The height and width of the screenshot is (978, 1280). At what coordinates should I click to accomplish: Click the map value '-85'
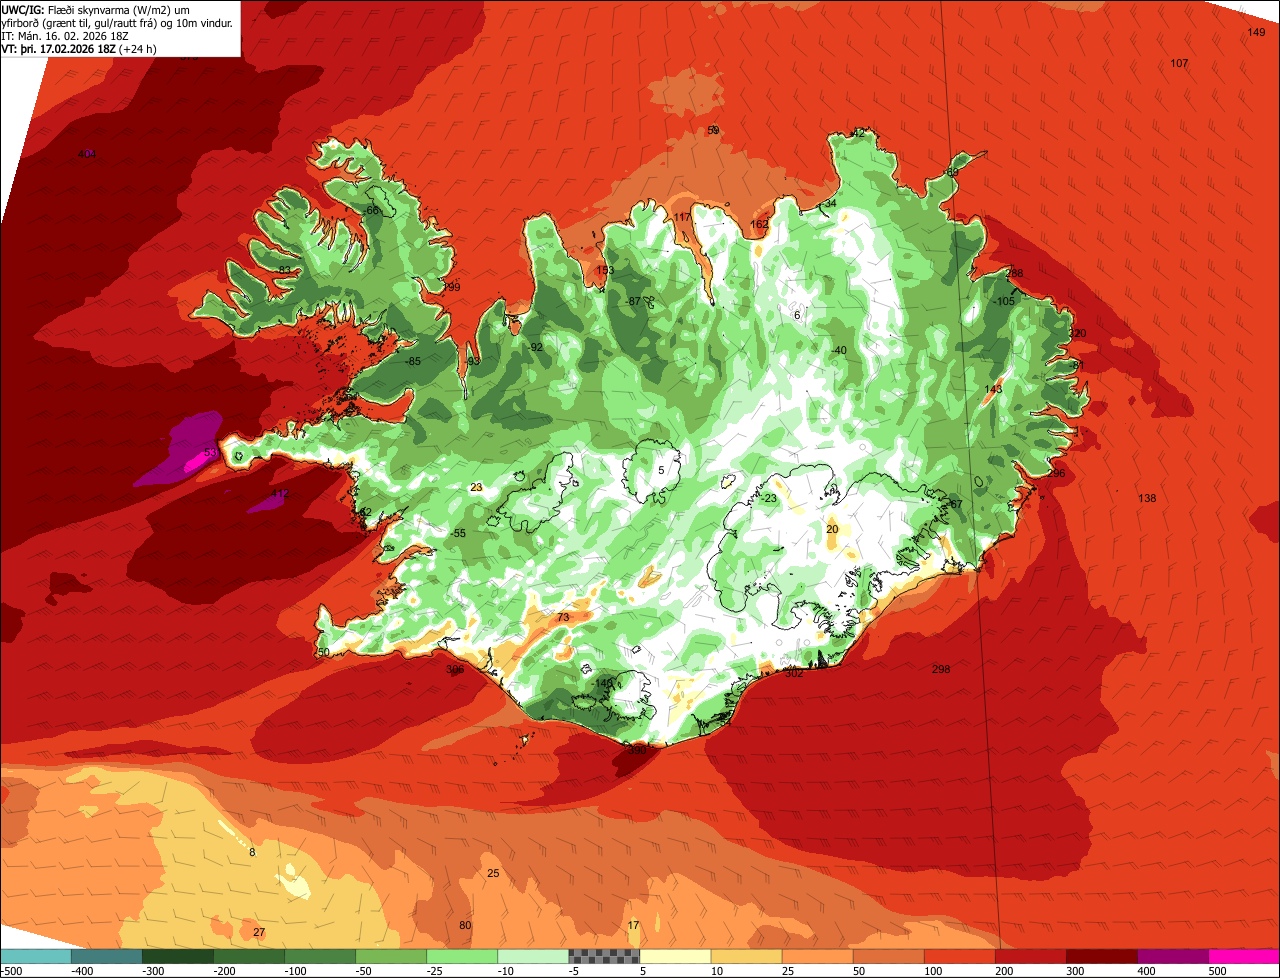coord(412,361)
